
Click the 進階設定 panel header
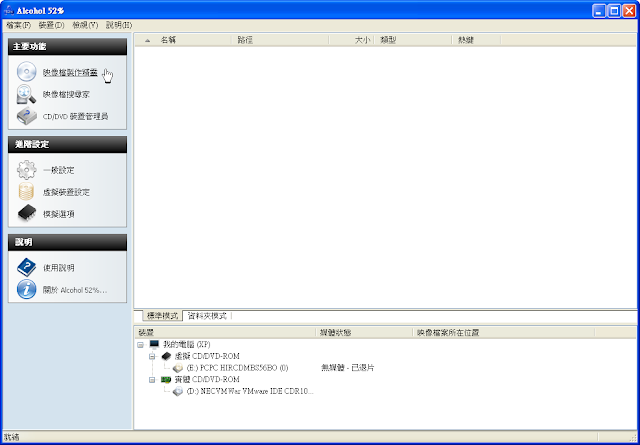[x=67, y=144]
